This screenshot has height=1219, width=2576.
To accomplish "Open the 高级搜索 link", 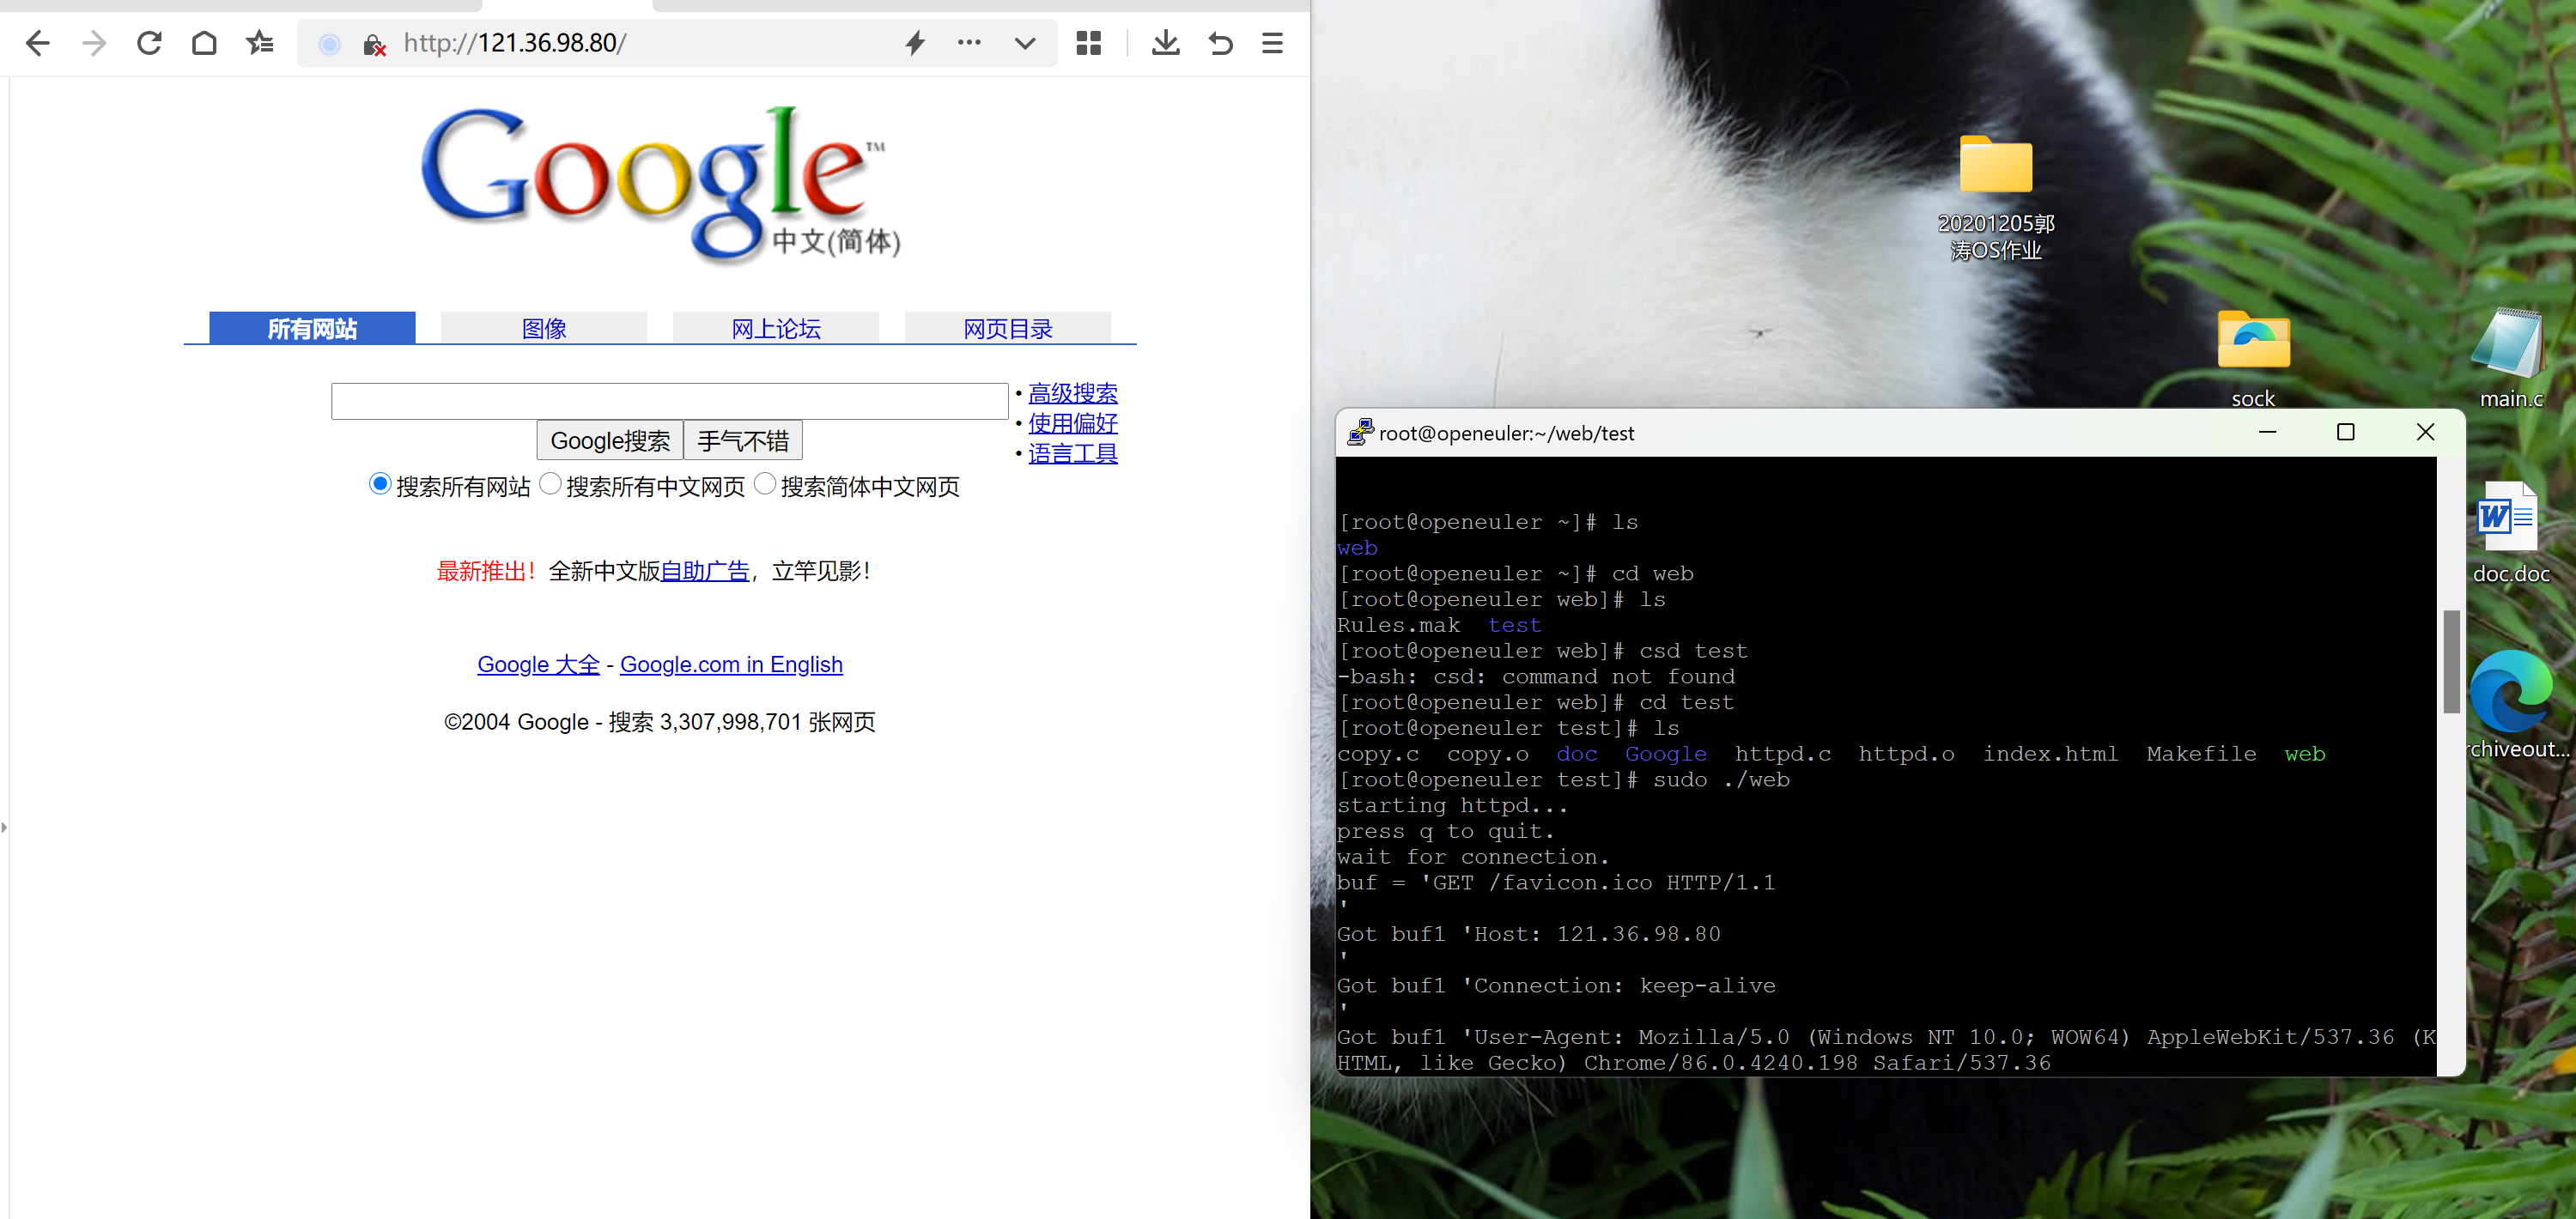I will click(1072, 393).
